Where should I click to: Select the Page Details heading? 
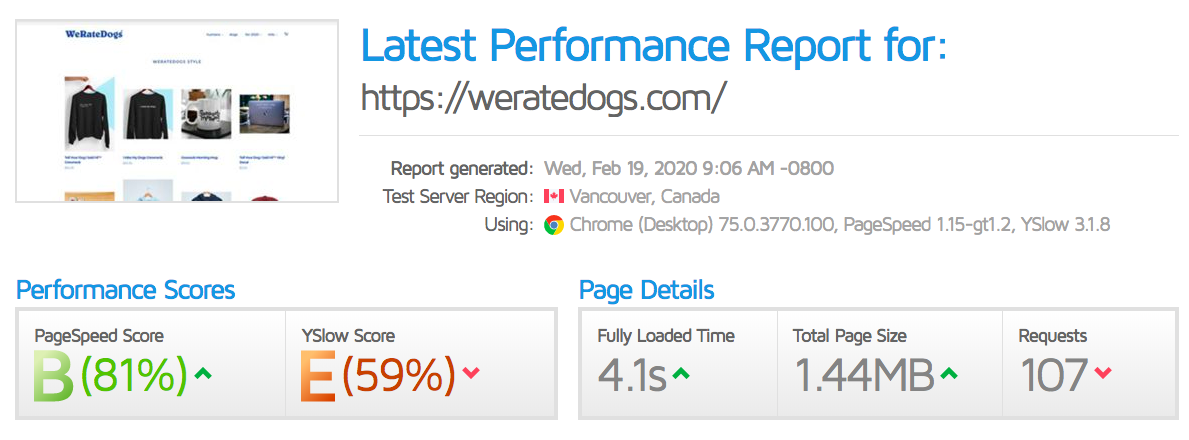(x=646, y=290)
